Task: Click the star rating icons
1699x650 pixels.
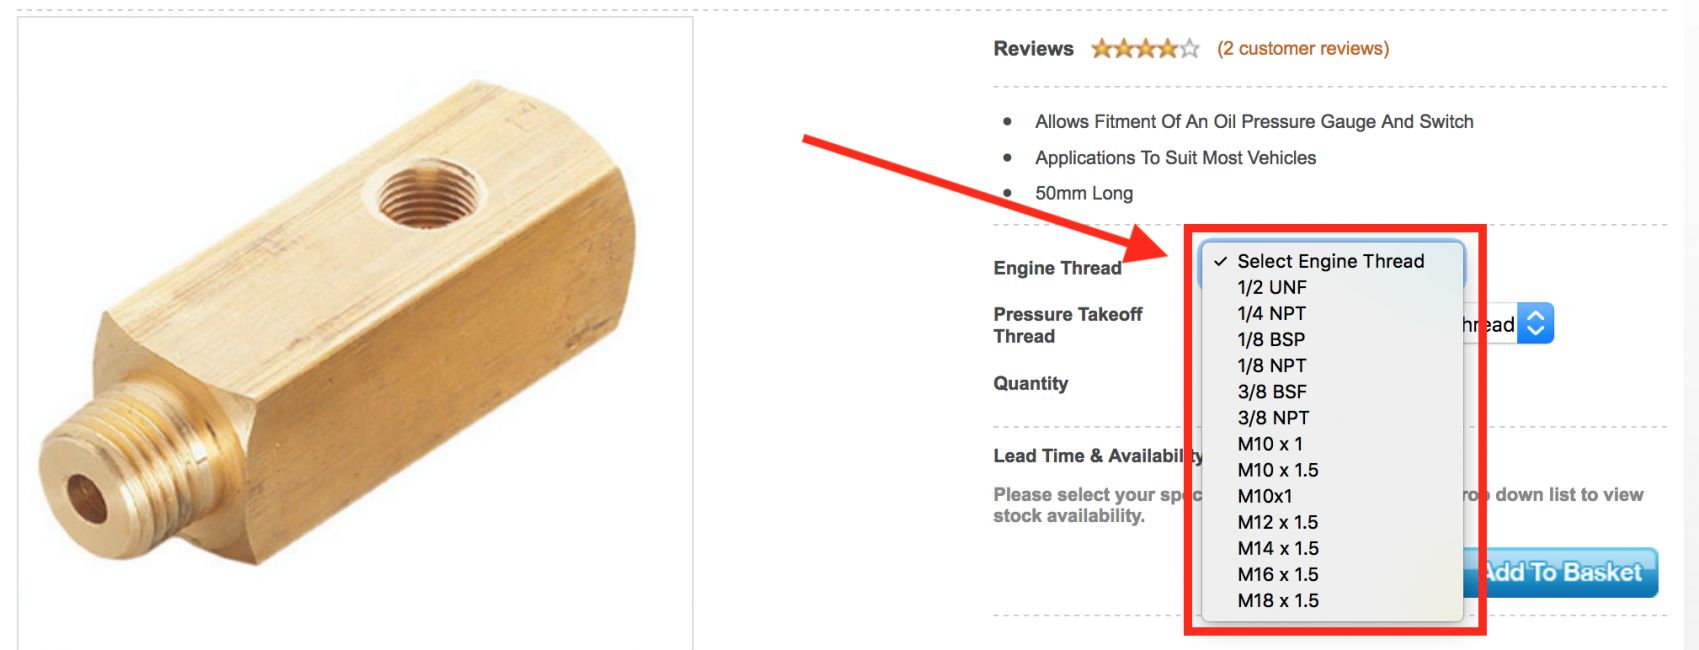Action: pos(1145,48)
